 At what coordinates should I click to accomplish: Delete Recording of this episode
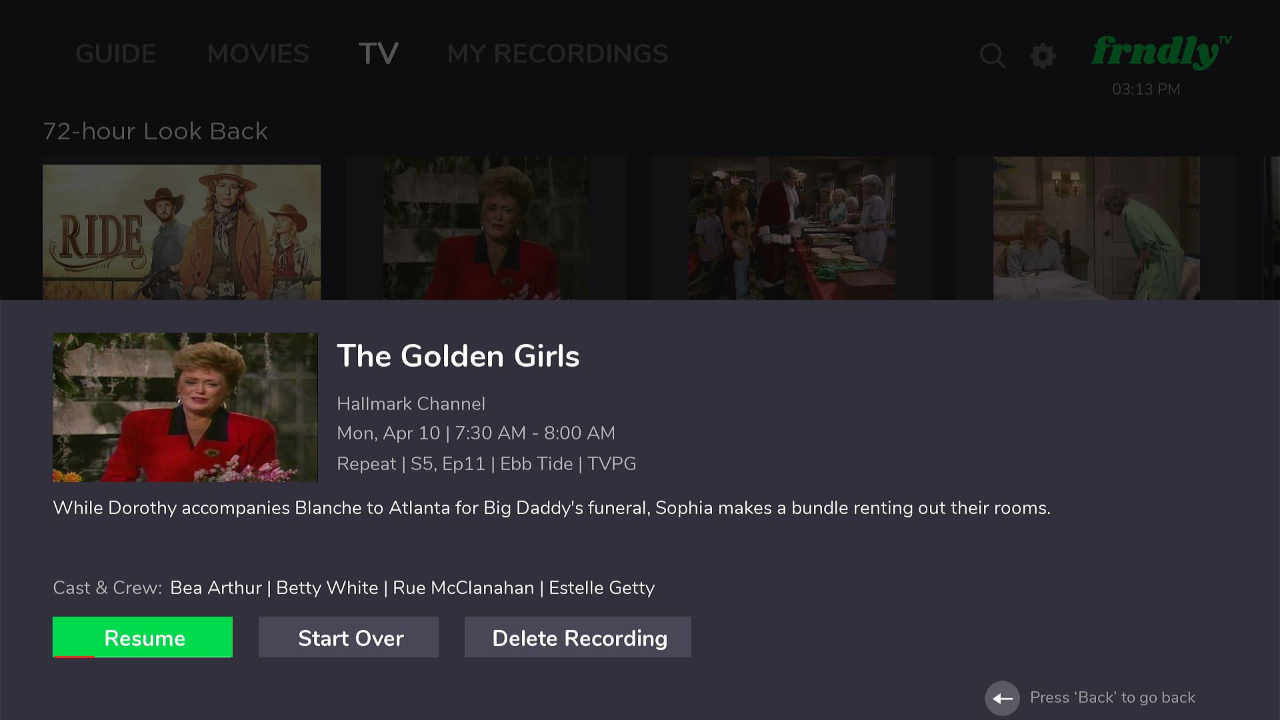(577, 637)
